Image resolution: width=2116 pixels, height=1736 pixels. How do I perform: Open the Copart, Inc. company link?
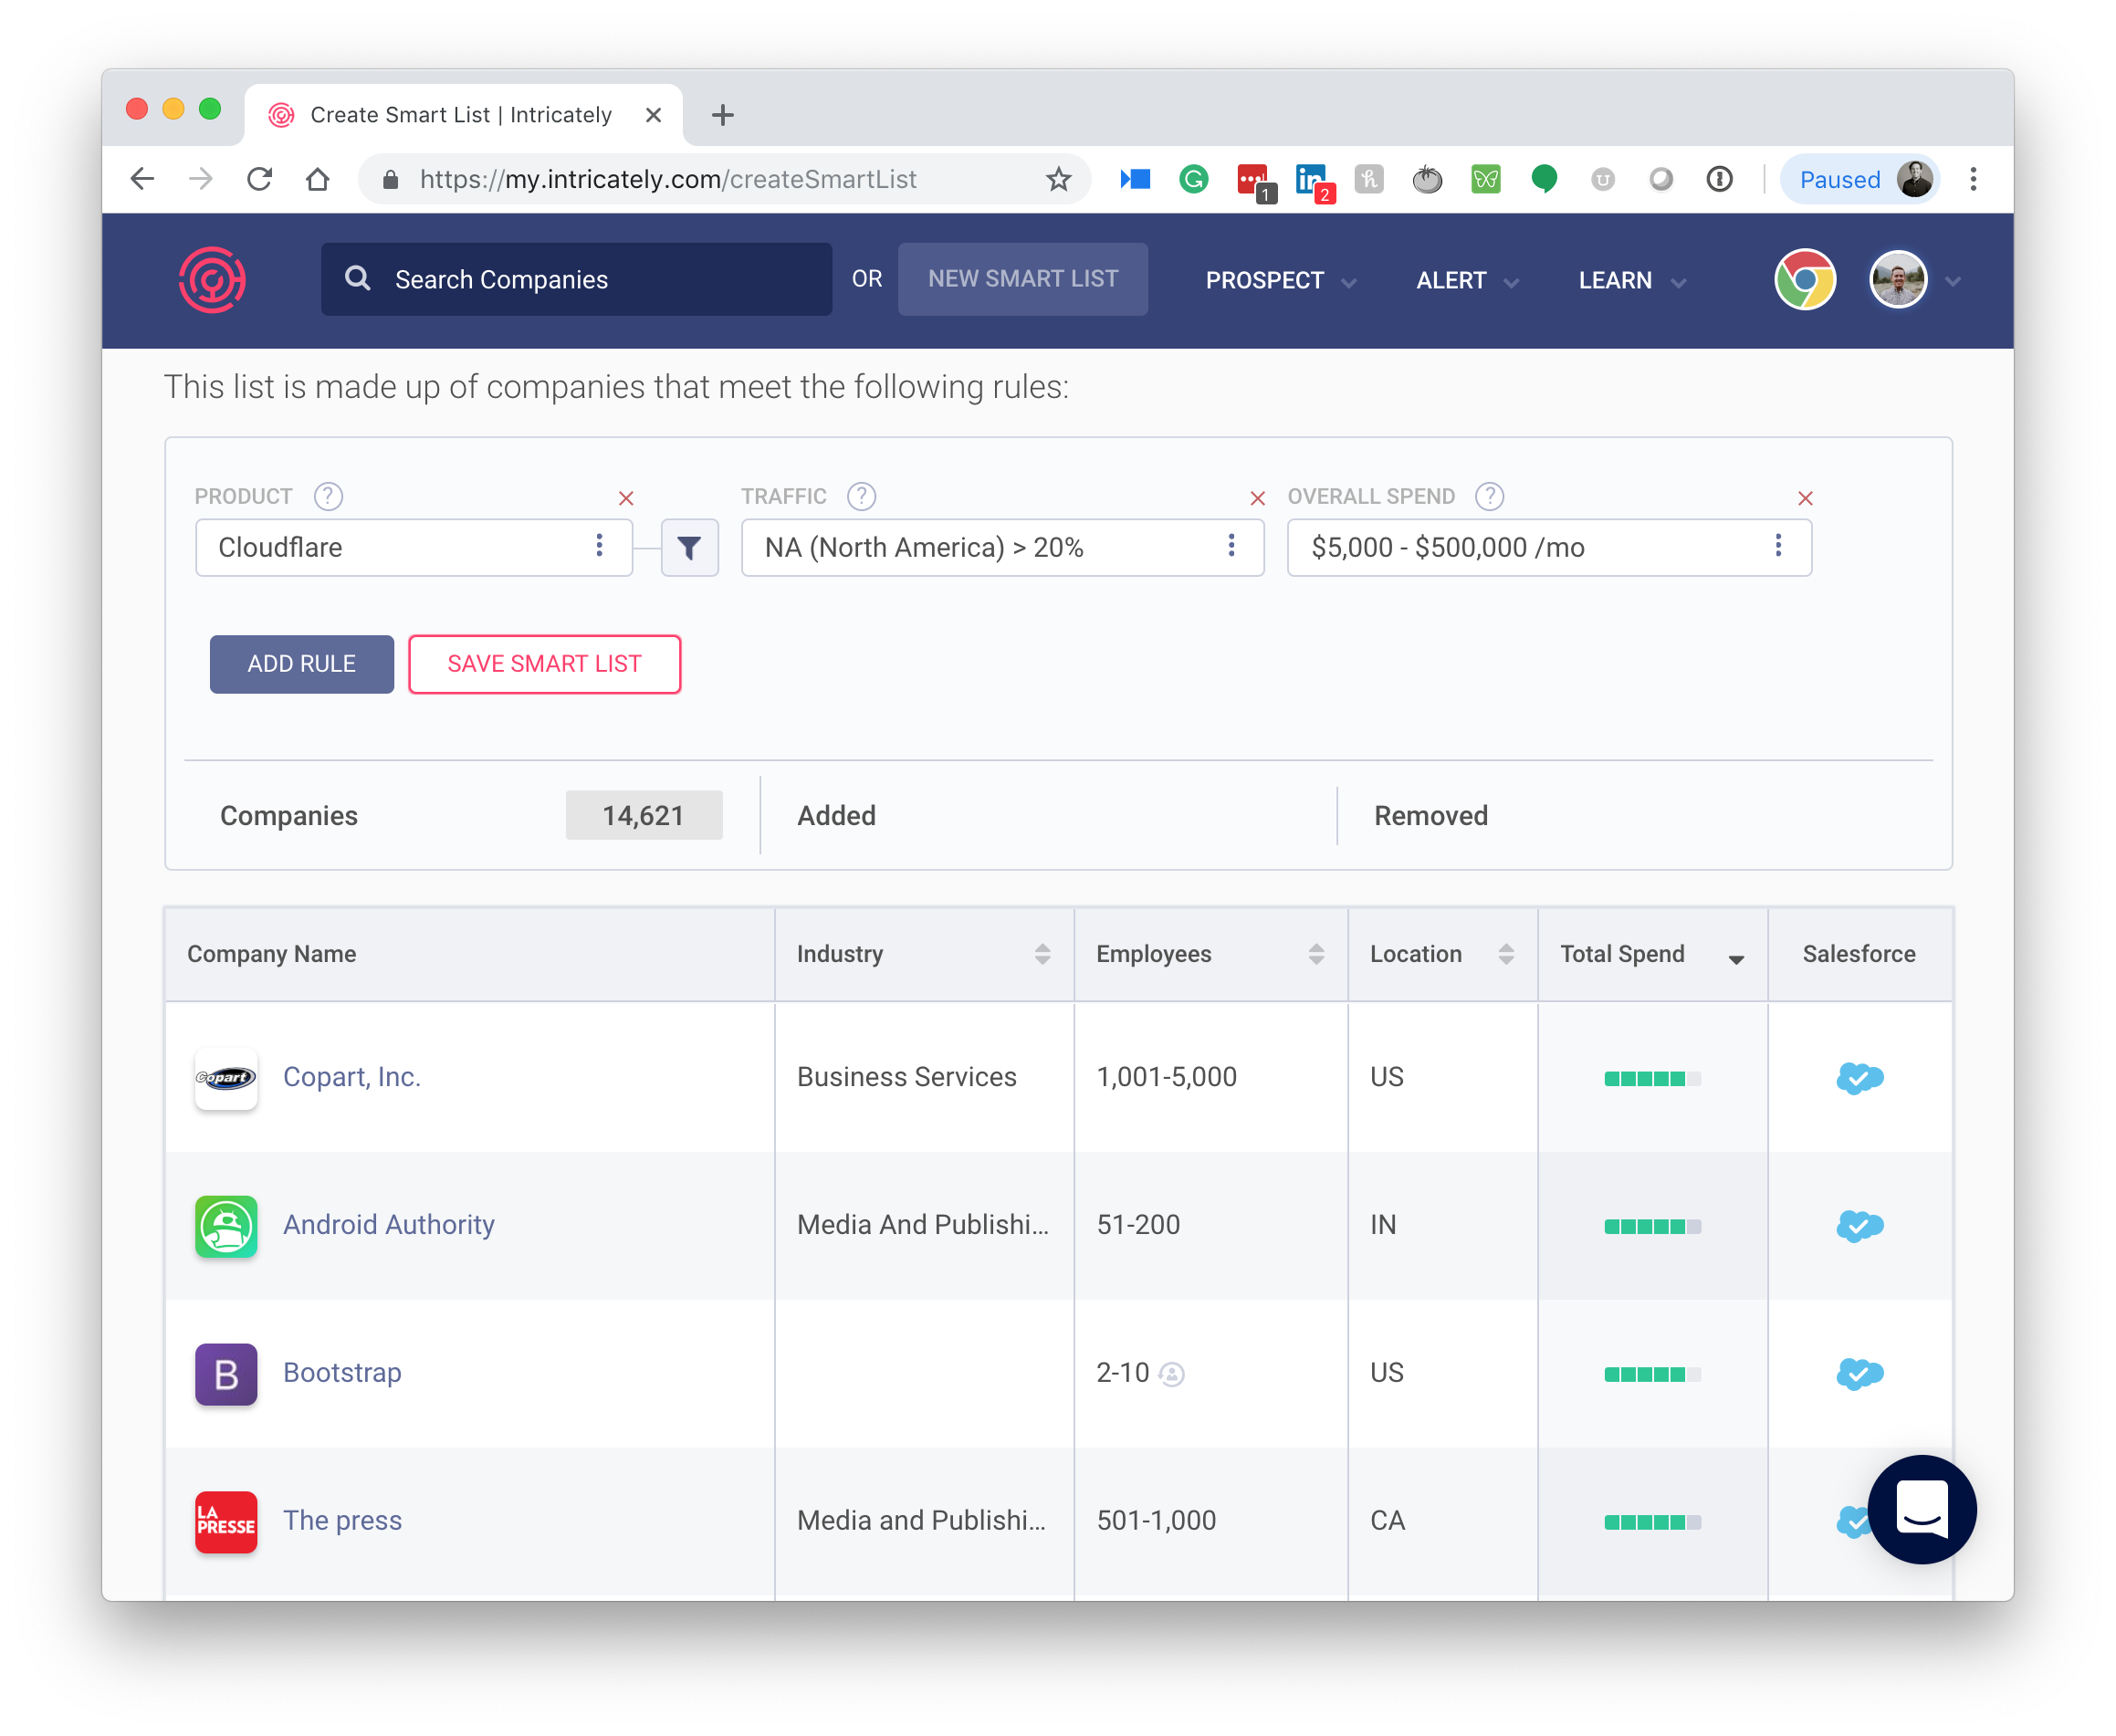click(351, 1077)
